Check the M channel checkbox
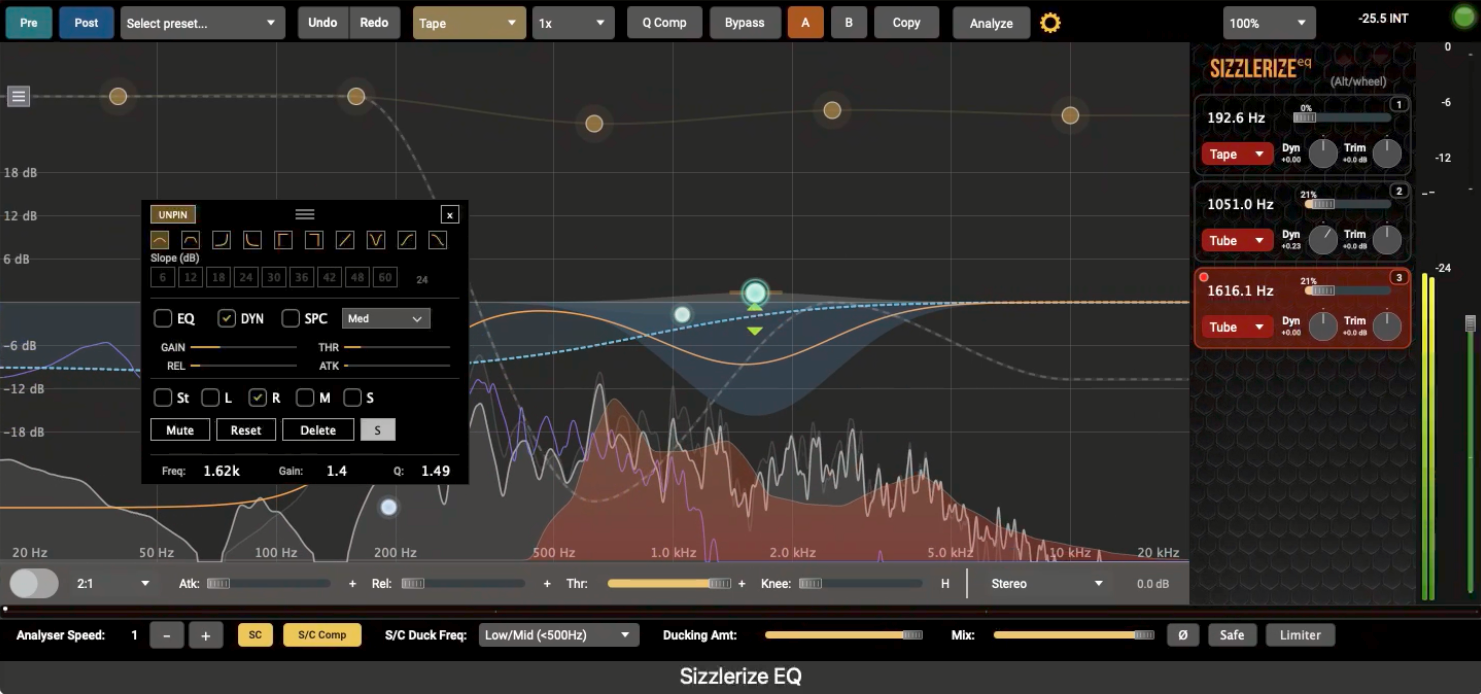This screenshot has height=694, width=1481. point(306,397)
